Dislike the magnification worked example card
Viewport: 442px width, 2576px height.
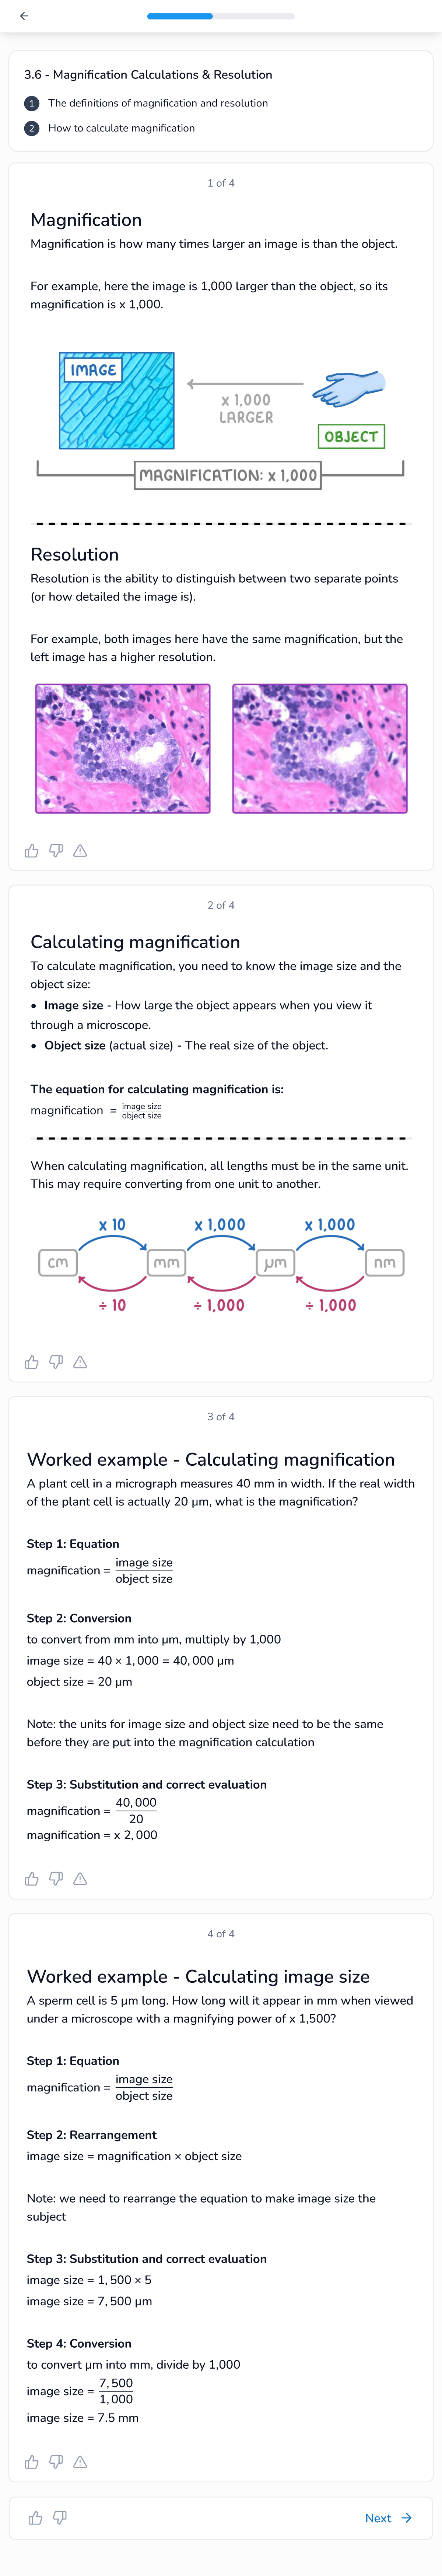pos(56,1879)
